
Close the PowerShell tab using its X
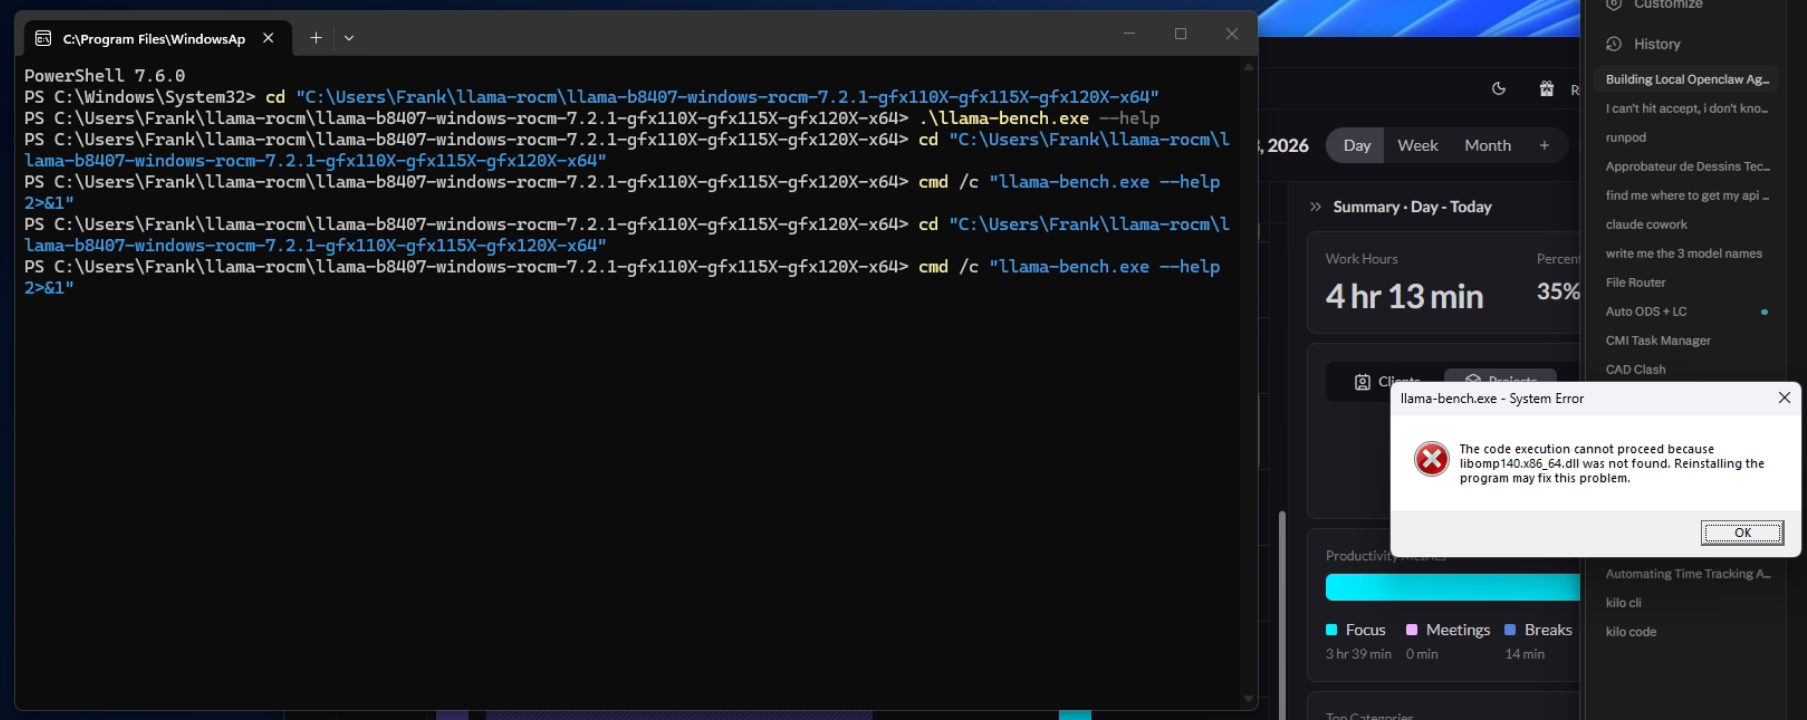268,38
